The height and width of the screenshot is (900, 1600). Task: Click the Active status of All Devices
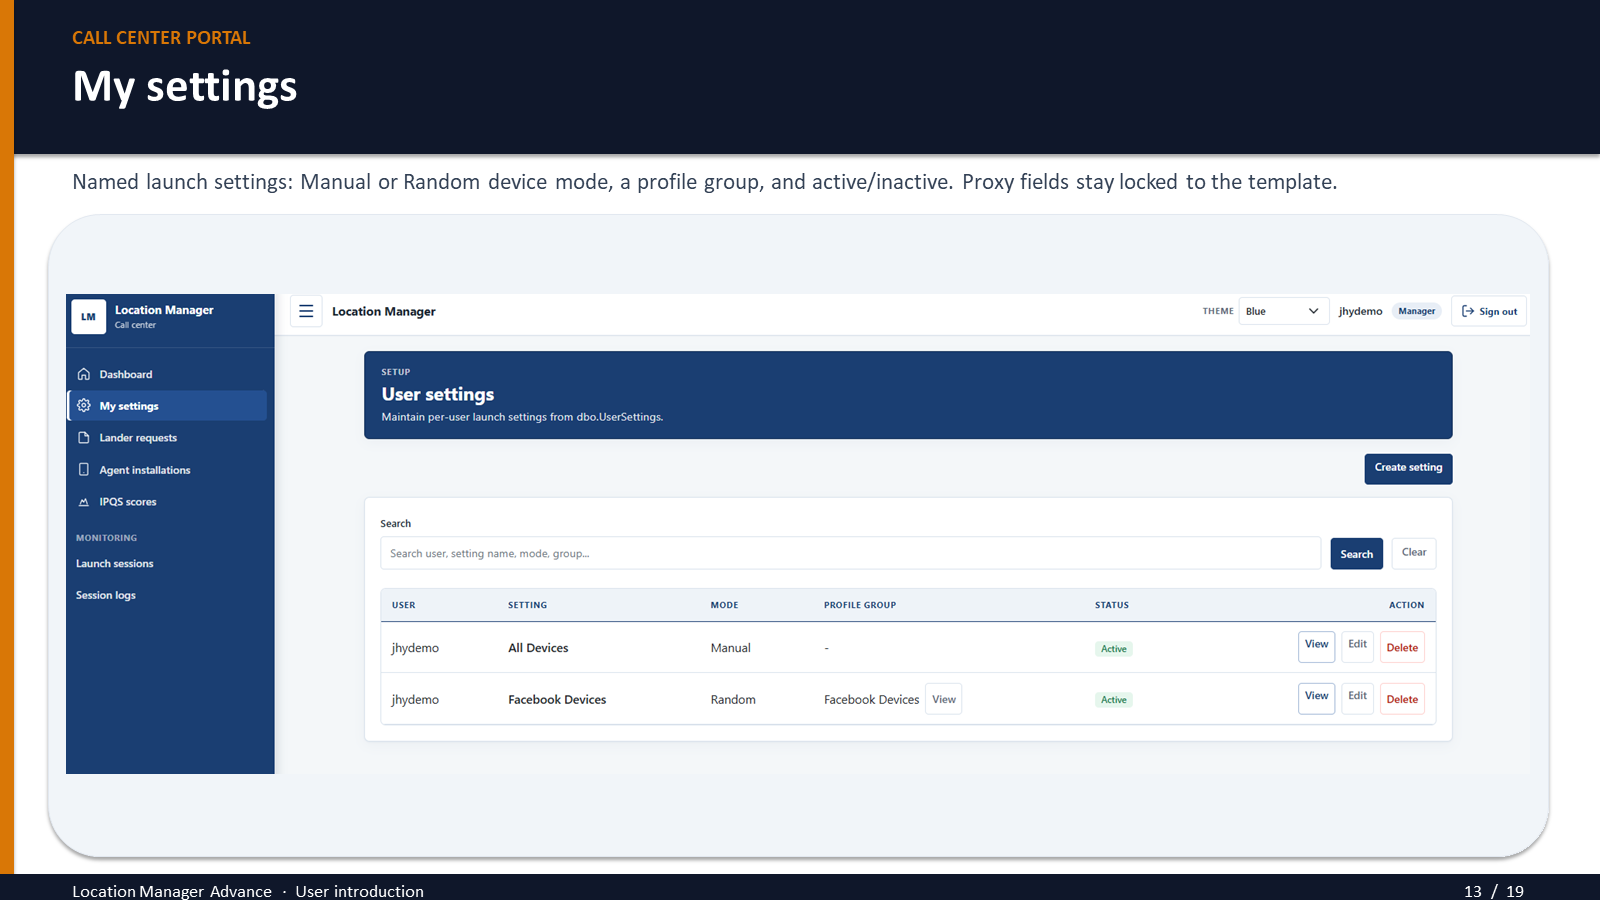(x=1114, y=649)
